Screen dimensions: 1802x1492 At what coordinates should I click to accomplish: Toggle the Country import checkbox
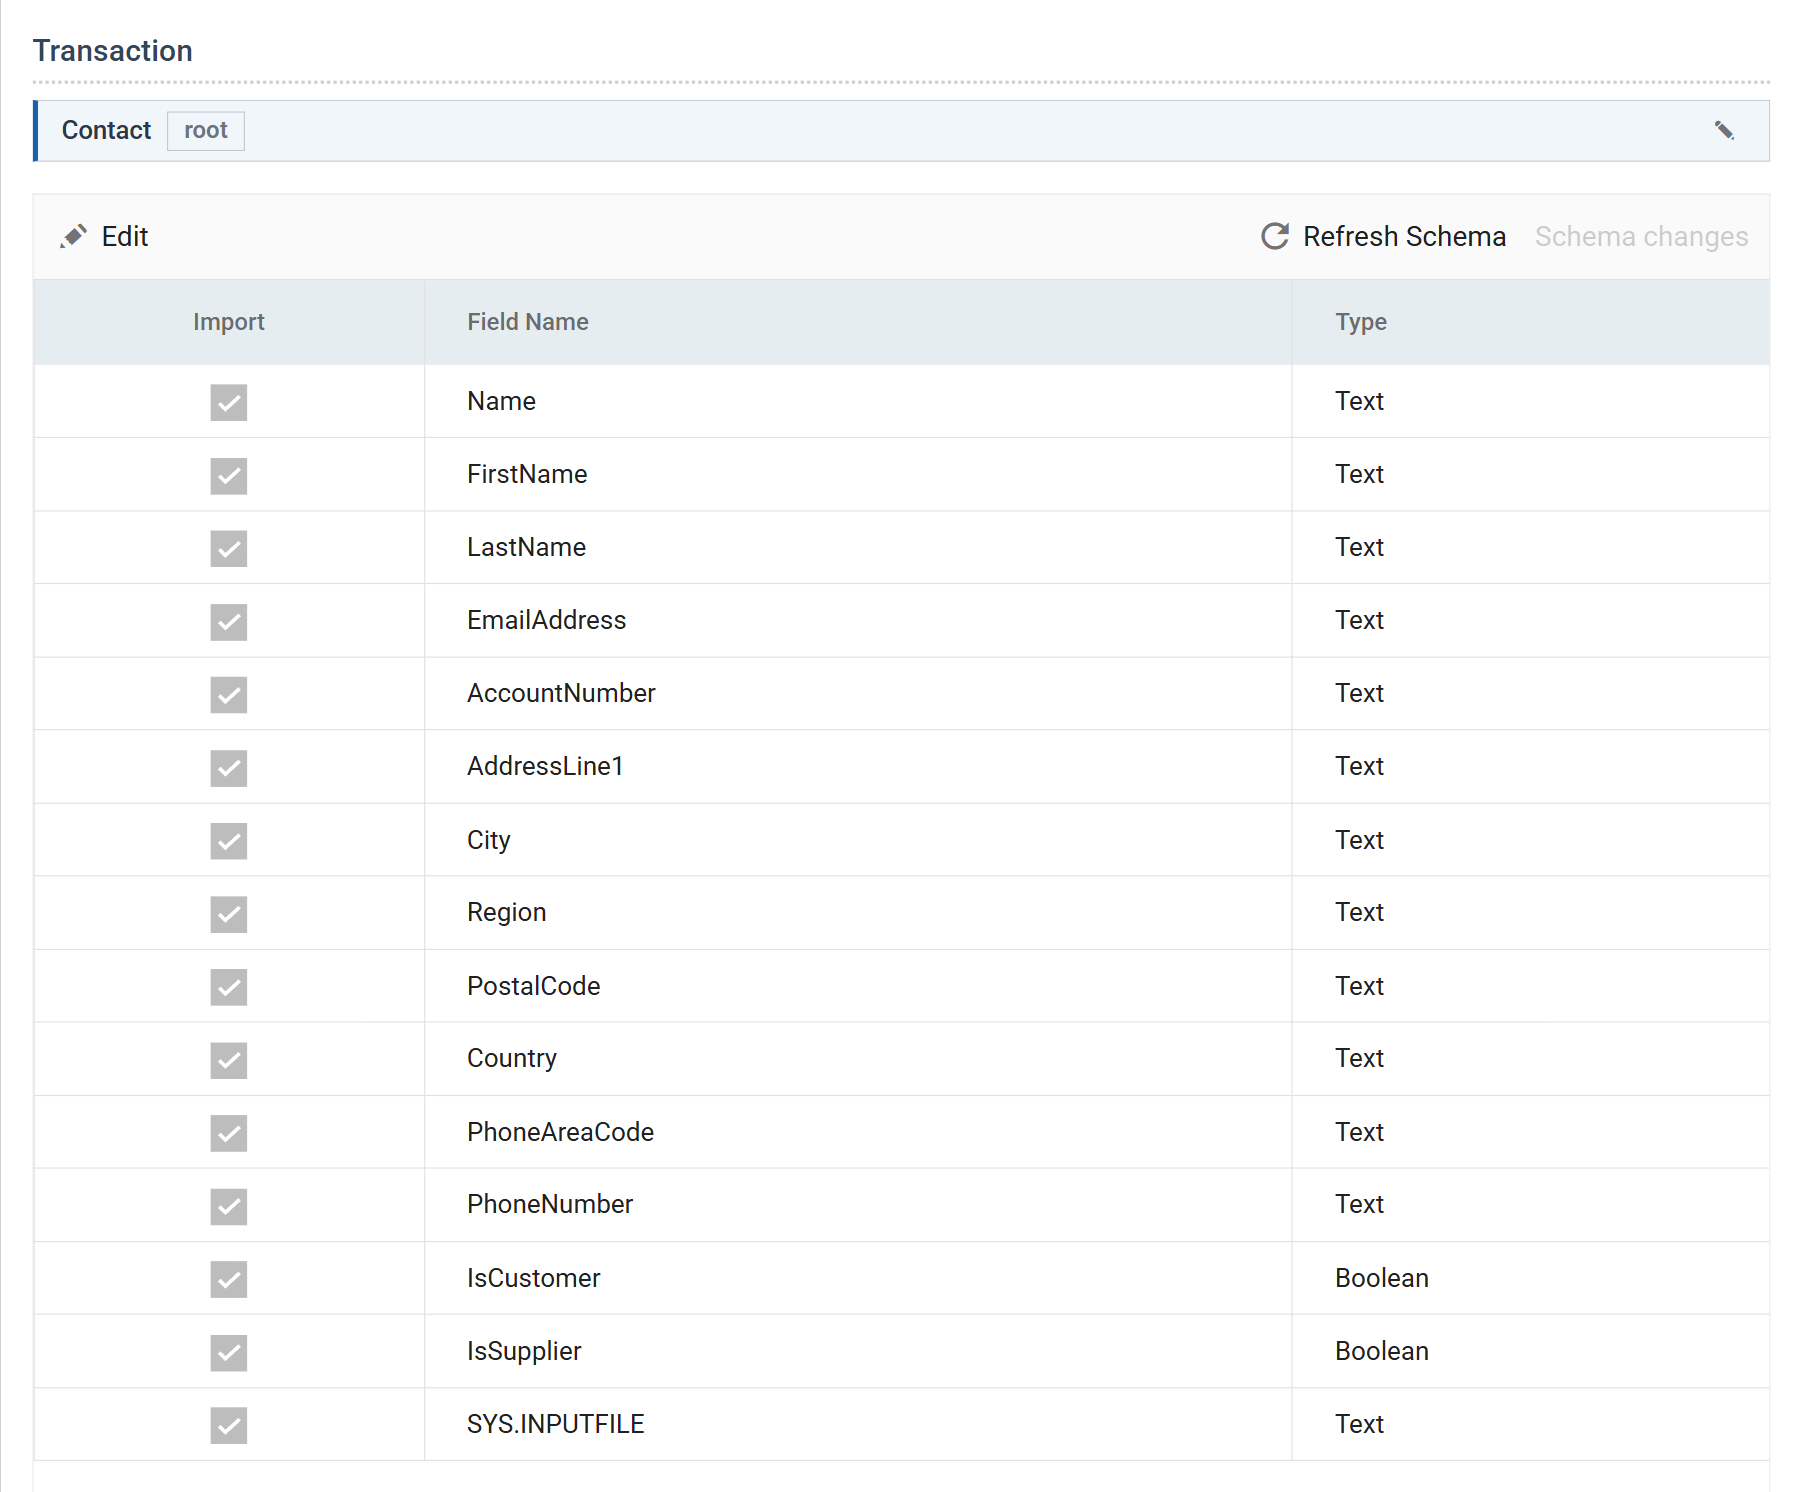[x=229, y=1059]
